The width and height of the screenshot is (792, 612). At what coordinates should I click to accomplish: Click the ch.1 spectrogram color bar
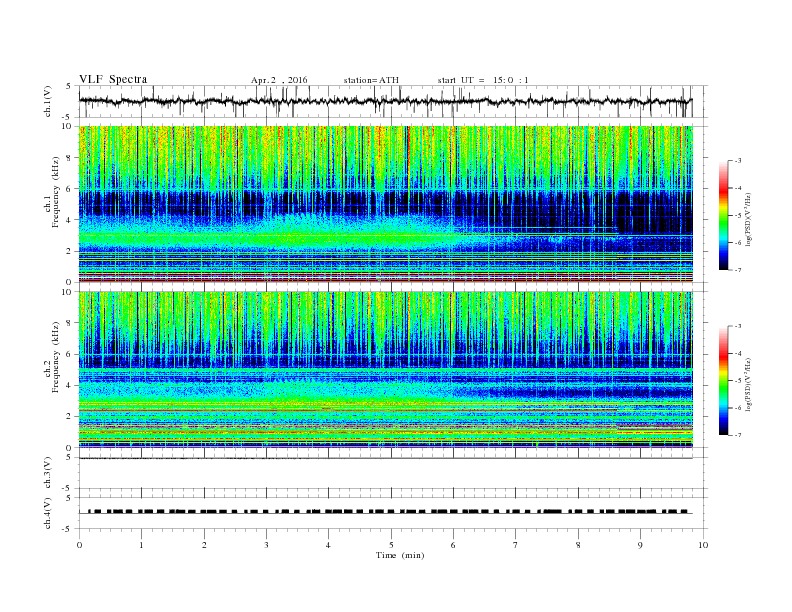(723, 216)
